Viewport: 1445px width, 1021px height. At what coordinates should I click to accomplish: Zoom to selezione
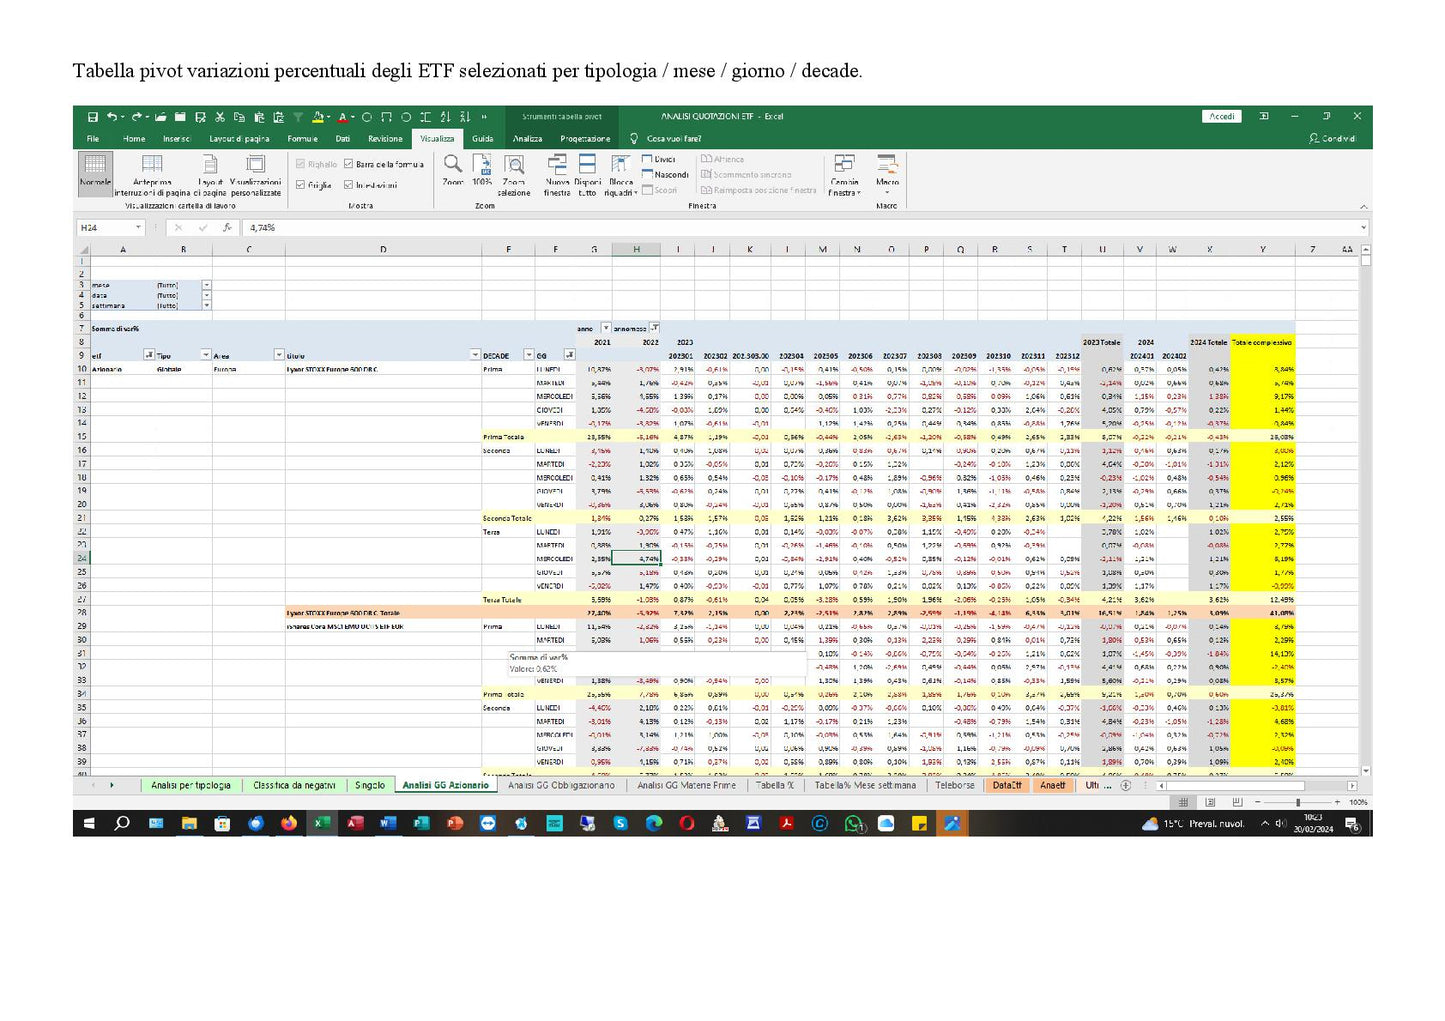coord(514,175)
